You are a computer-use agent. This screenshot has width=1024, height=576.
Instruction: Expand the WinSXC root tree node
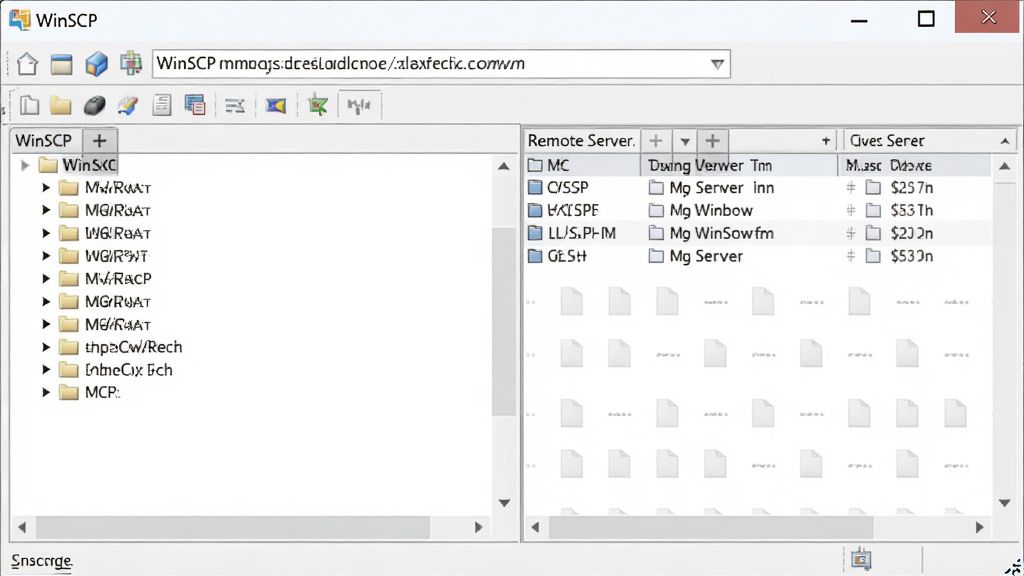tap(25, 165)
